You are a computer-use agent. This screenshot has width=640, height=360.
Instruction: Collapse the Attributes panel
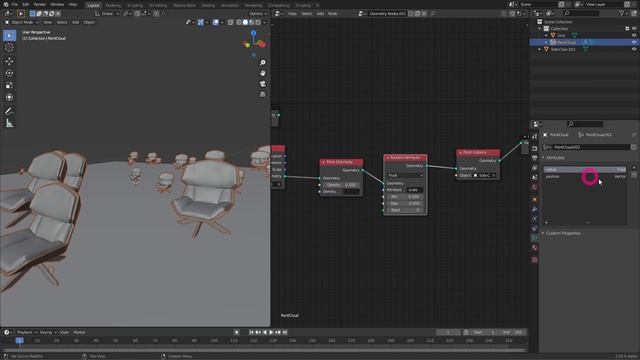[544, 158]
